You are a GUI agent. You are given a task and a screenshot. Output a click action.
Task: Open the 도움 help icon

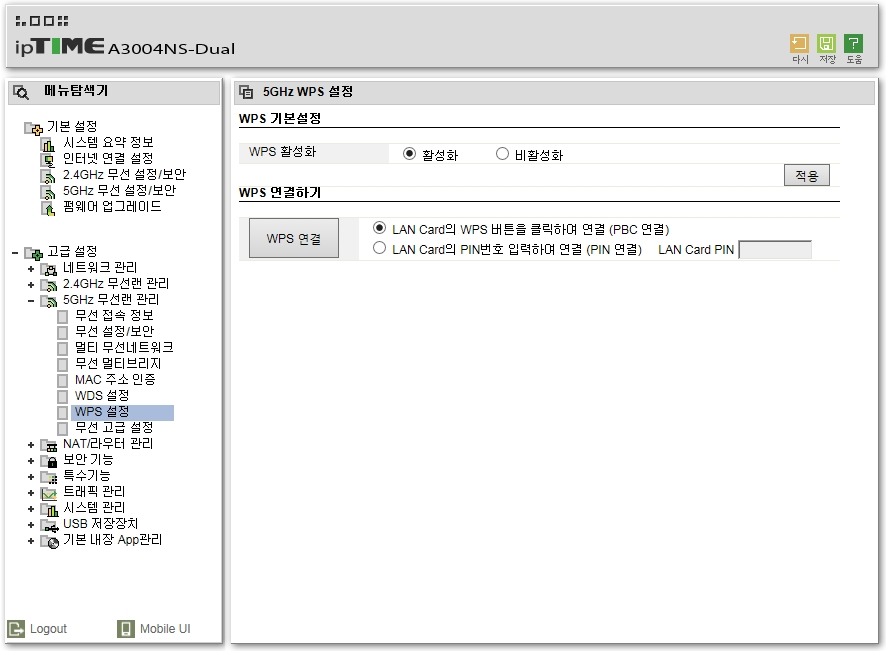853,44
